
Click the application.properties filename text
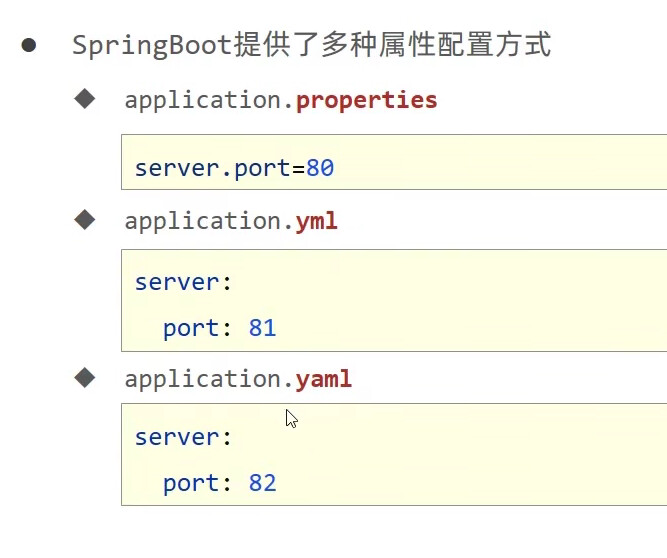coord(281,101)
